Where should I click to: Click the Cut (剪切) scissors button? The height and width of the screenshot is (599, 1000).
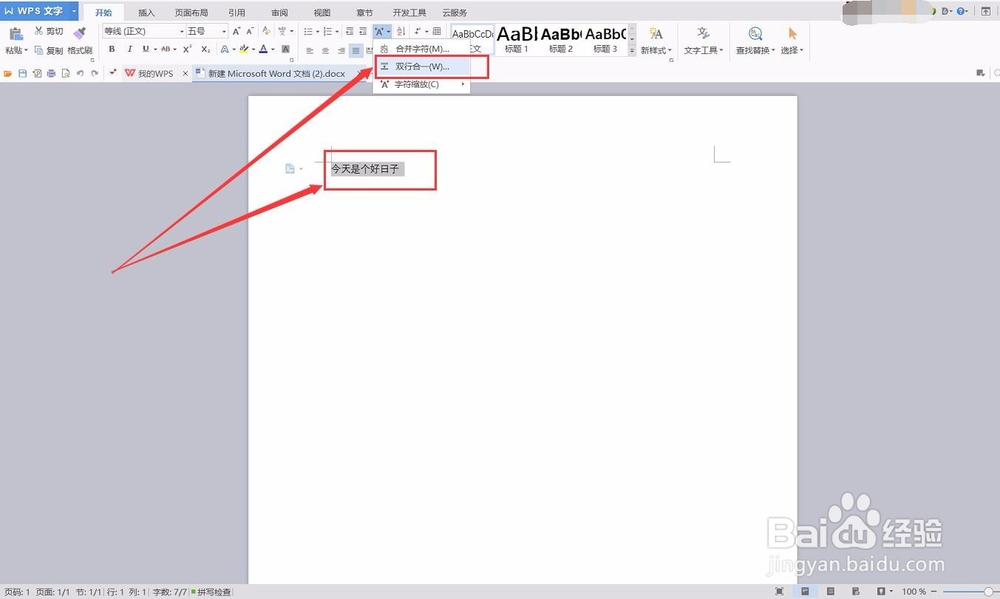point(48,31)
